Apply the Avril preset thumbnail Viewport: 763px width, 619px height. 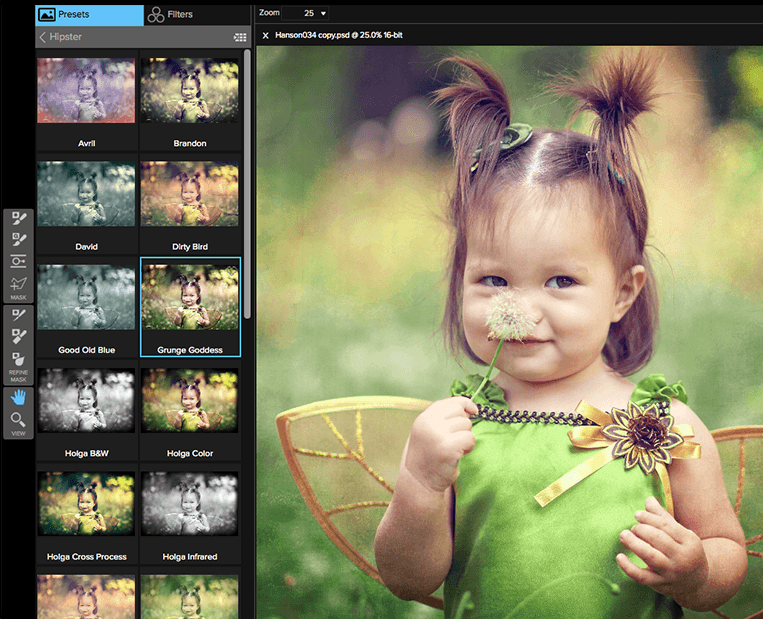click(x=86, y=91)
